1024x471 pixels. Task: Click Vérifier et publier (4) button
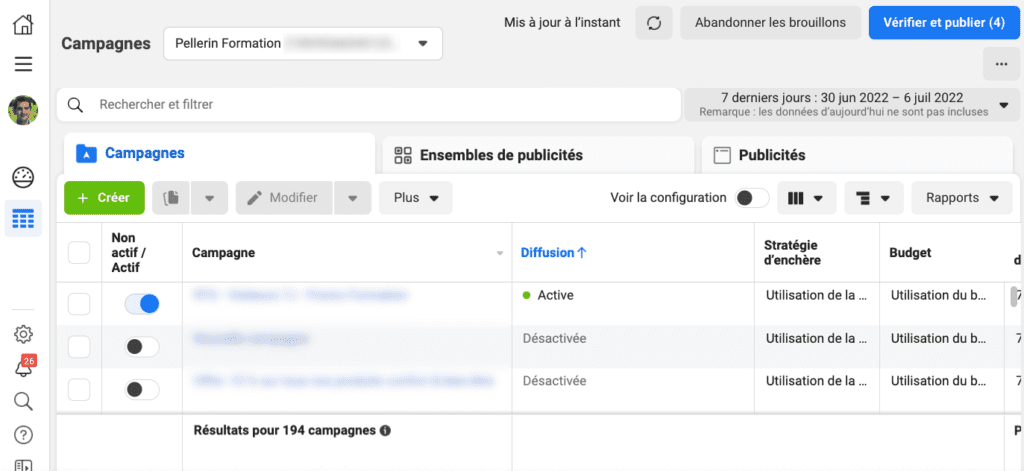(x=943, y=22)
